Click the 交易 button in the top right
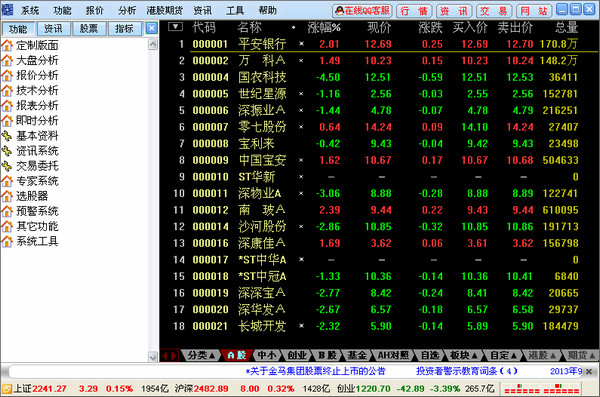Viewport: 600px width, 397px height. (494, 11)
